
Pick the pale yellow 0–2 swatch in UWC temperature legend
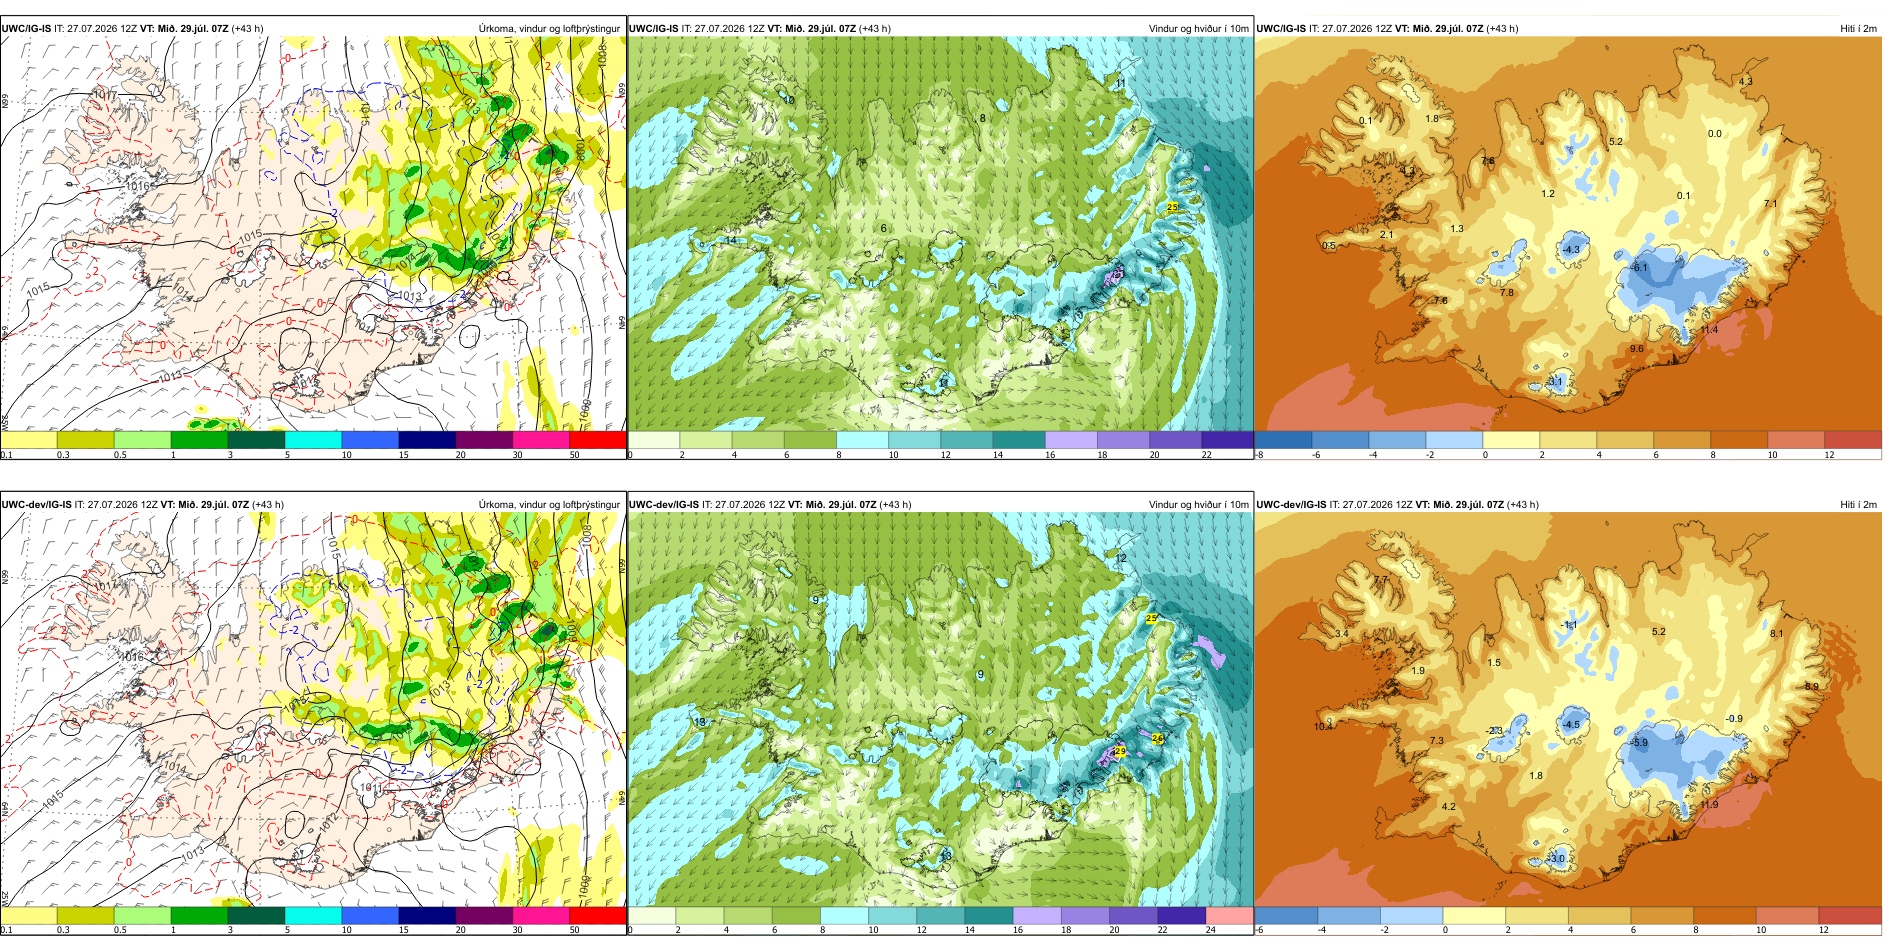pos(1511,440)
